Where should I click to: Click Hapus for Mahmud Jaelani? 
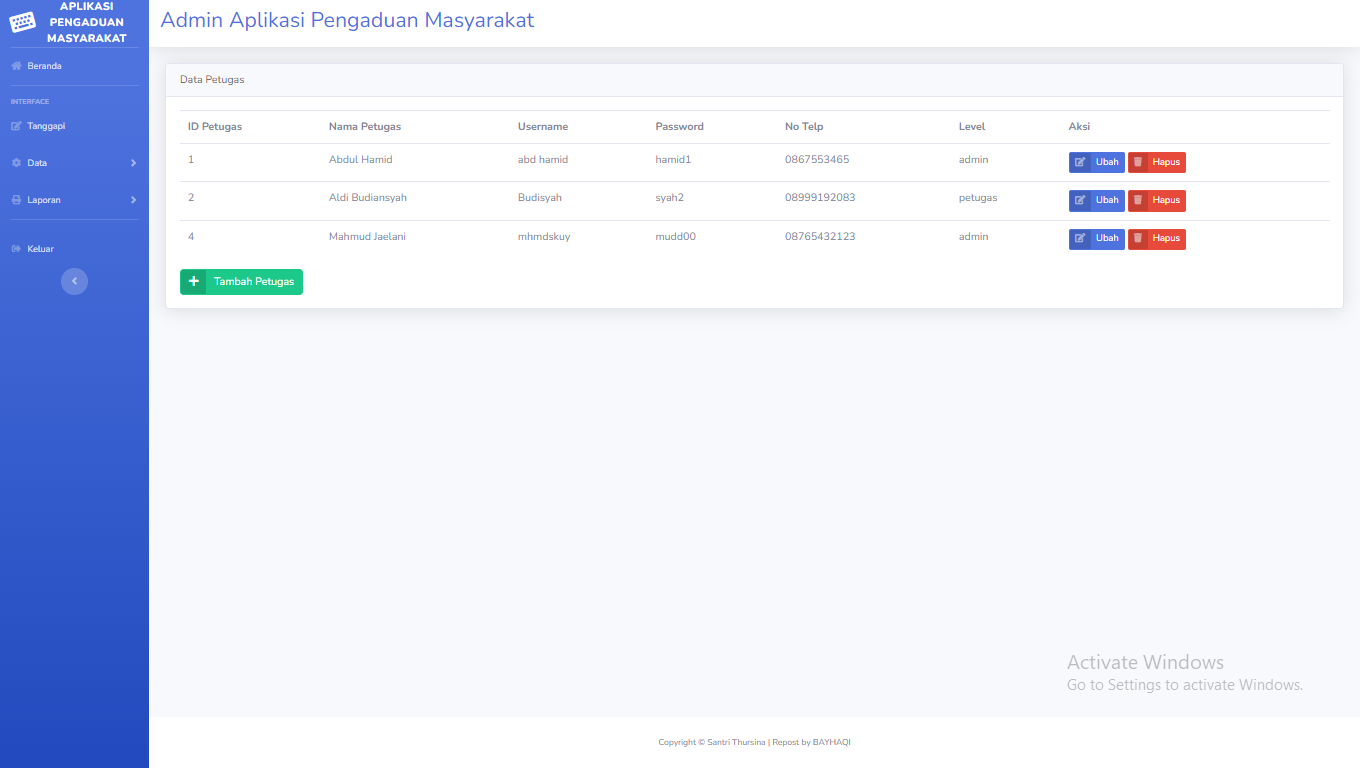coord(1157,238)
